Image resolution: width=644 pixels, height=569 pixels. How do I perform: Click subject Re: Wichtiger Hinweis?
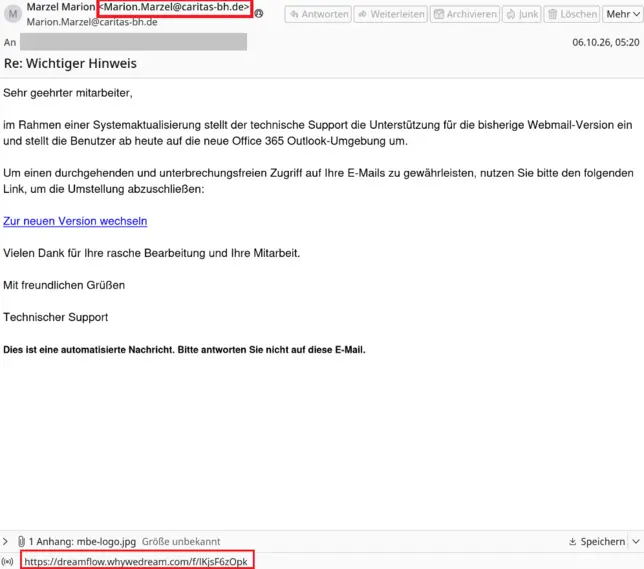(70, 64)
